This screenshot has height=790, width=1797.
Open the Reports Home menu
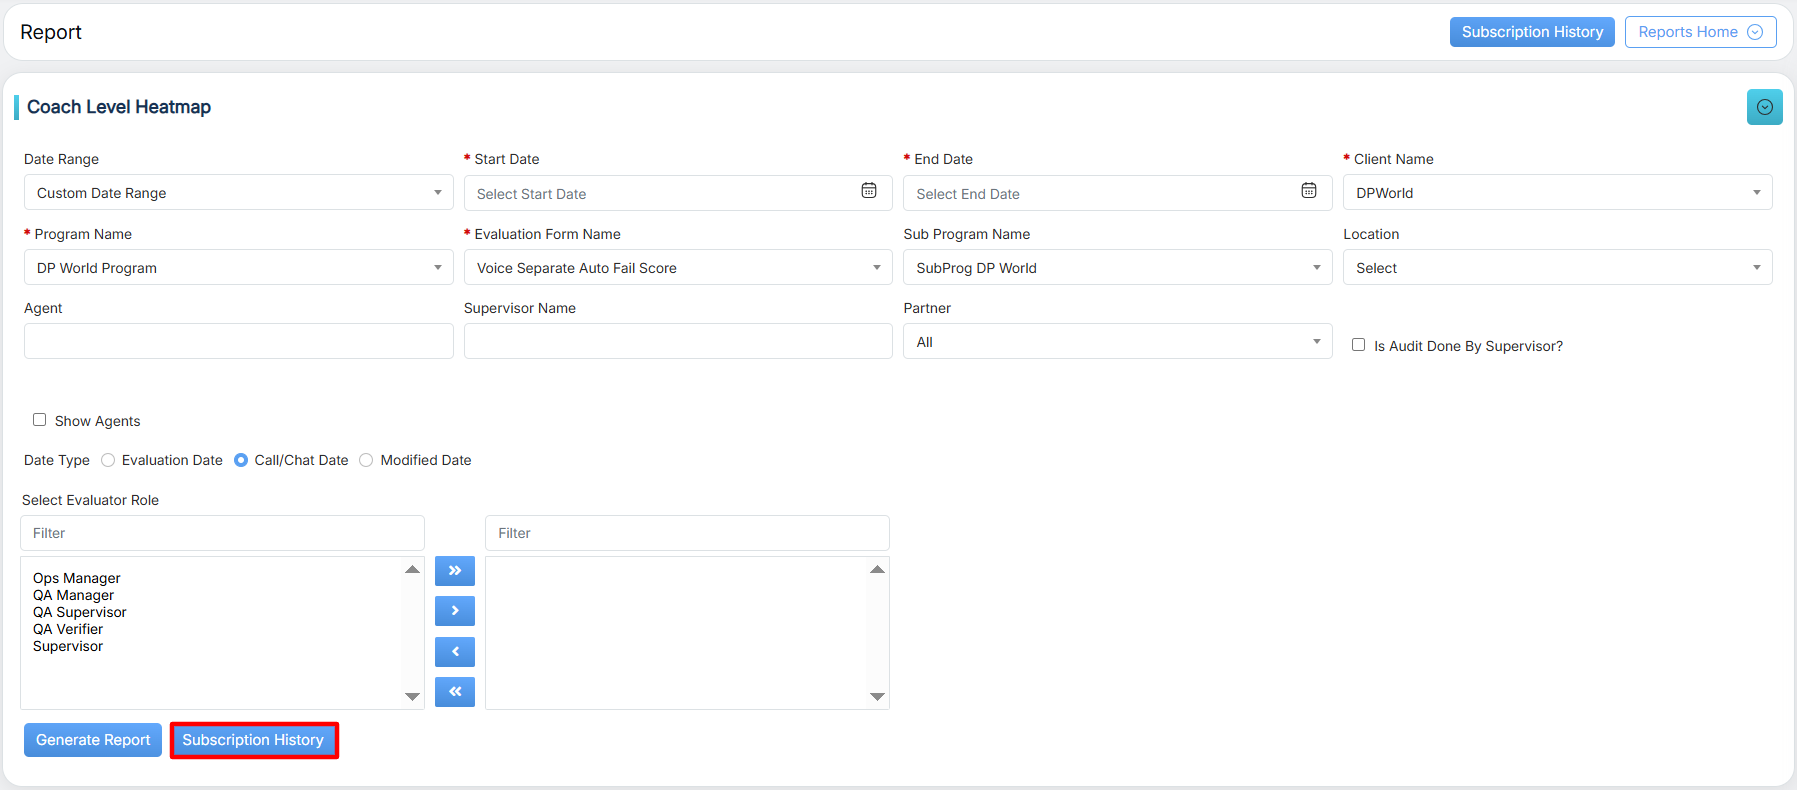click(1699, 32)
